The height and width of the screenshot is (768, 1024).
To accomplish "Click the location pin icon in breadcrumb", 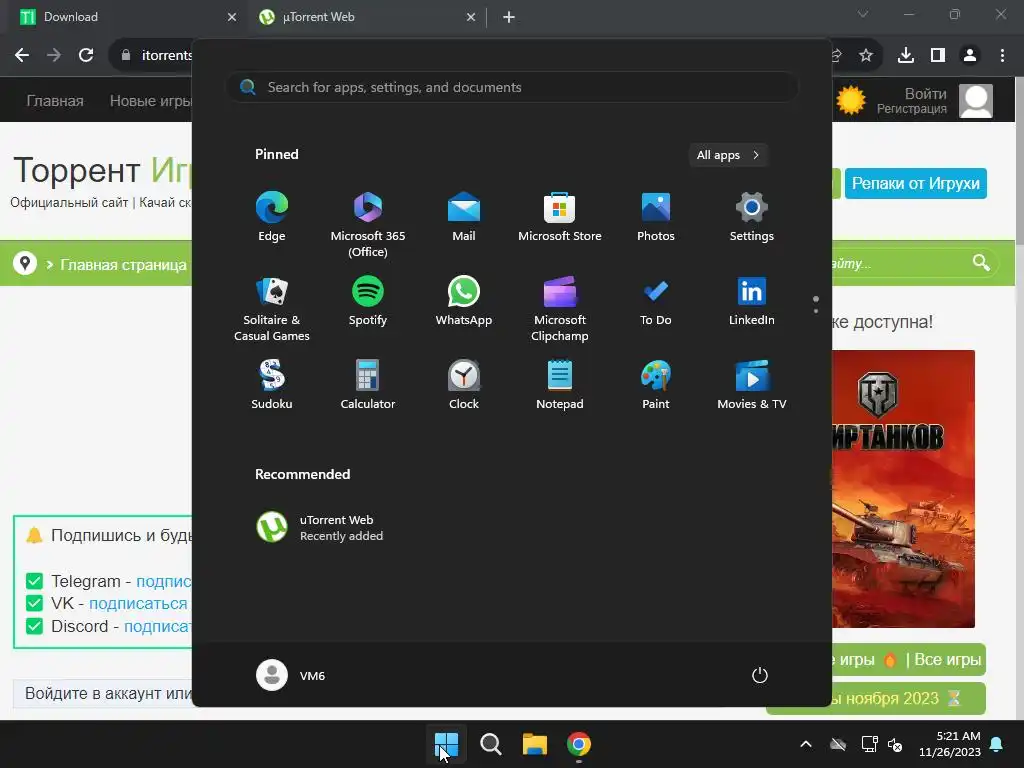I will 25,263.
